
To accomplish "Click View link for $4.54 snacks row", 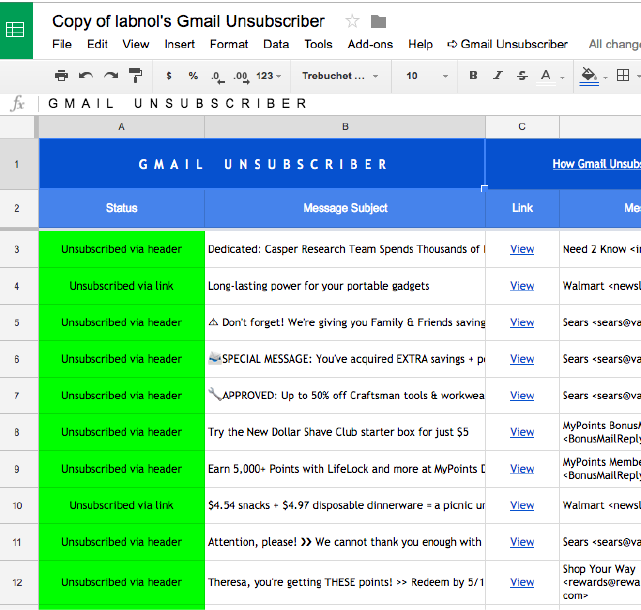I will tap(522, 505).
